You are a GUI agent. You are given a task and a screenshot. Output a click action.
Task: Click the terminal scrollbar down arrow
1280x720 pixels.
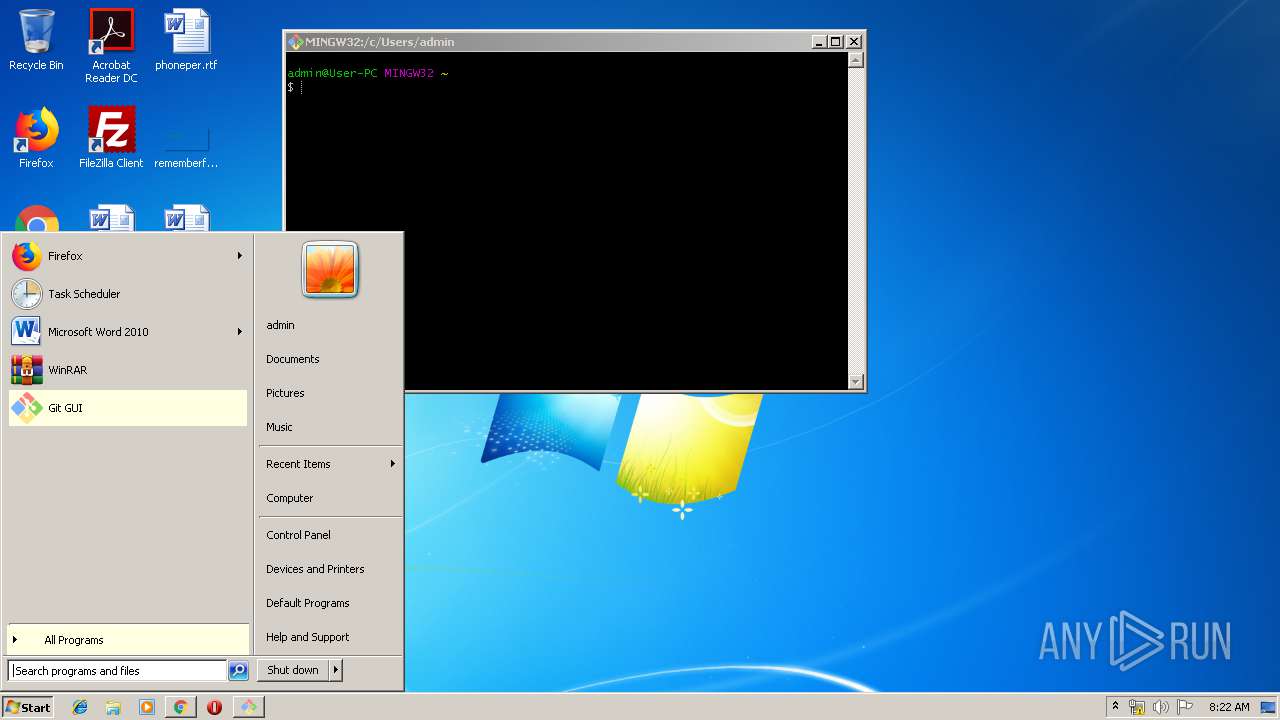click(855, 381)
